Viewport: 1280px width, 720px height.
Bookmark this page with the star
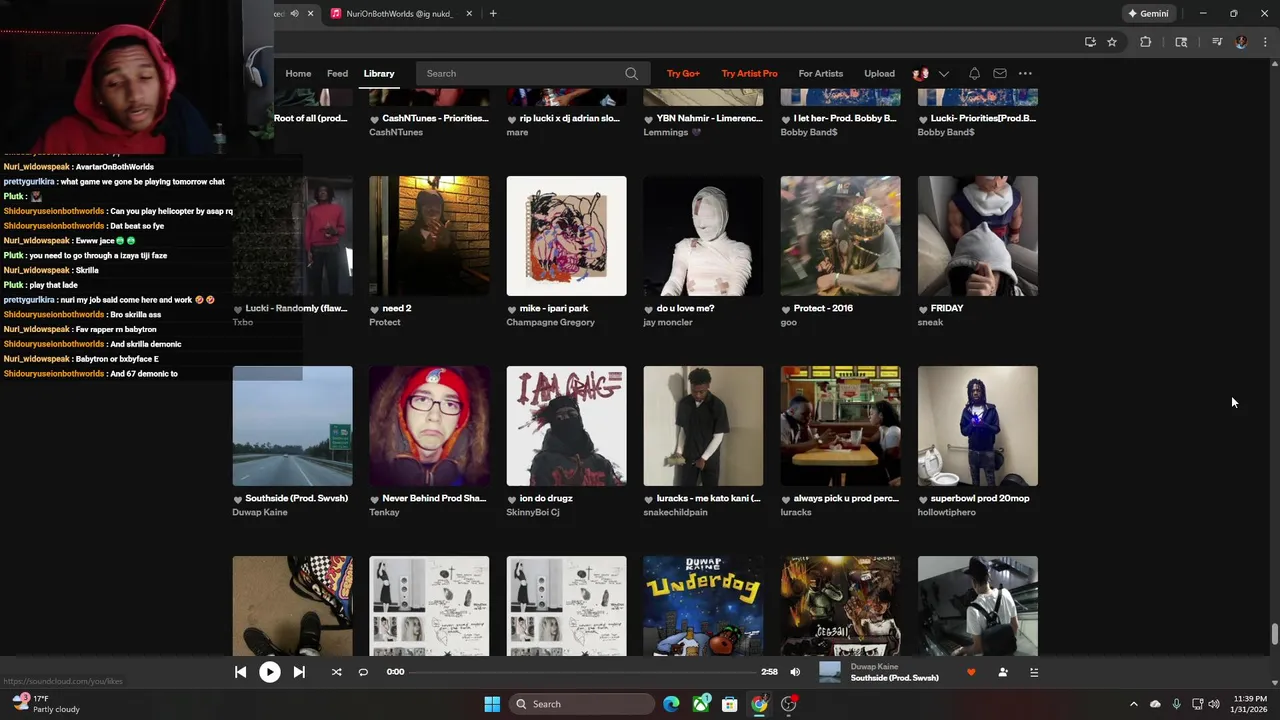click(1111, 42)
